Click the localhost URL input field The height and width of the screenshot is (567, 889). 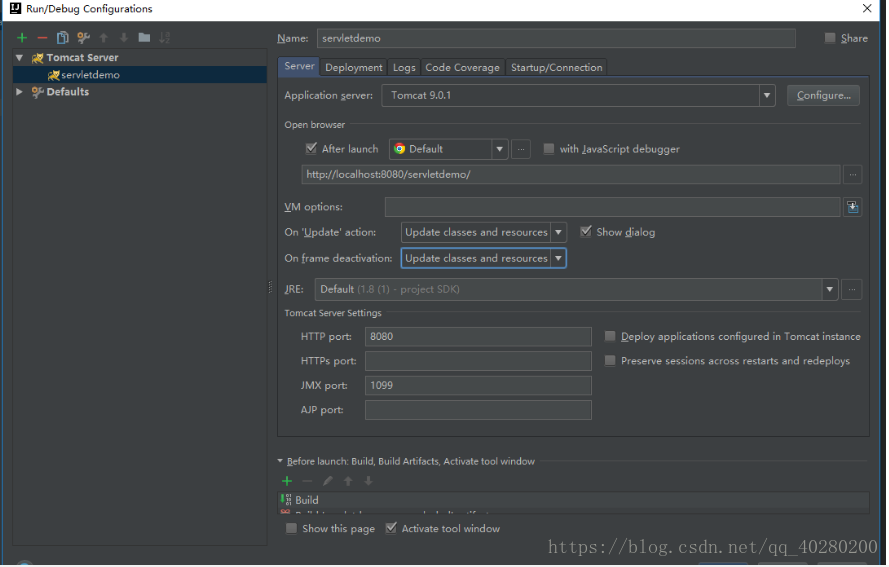(571, 175)
